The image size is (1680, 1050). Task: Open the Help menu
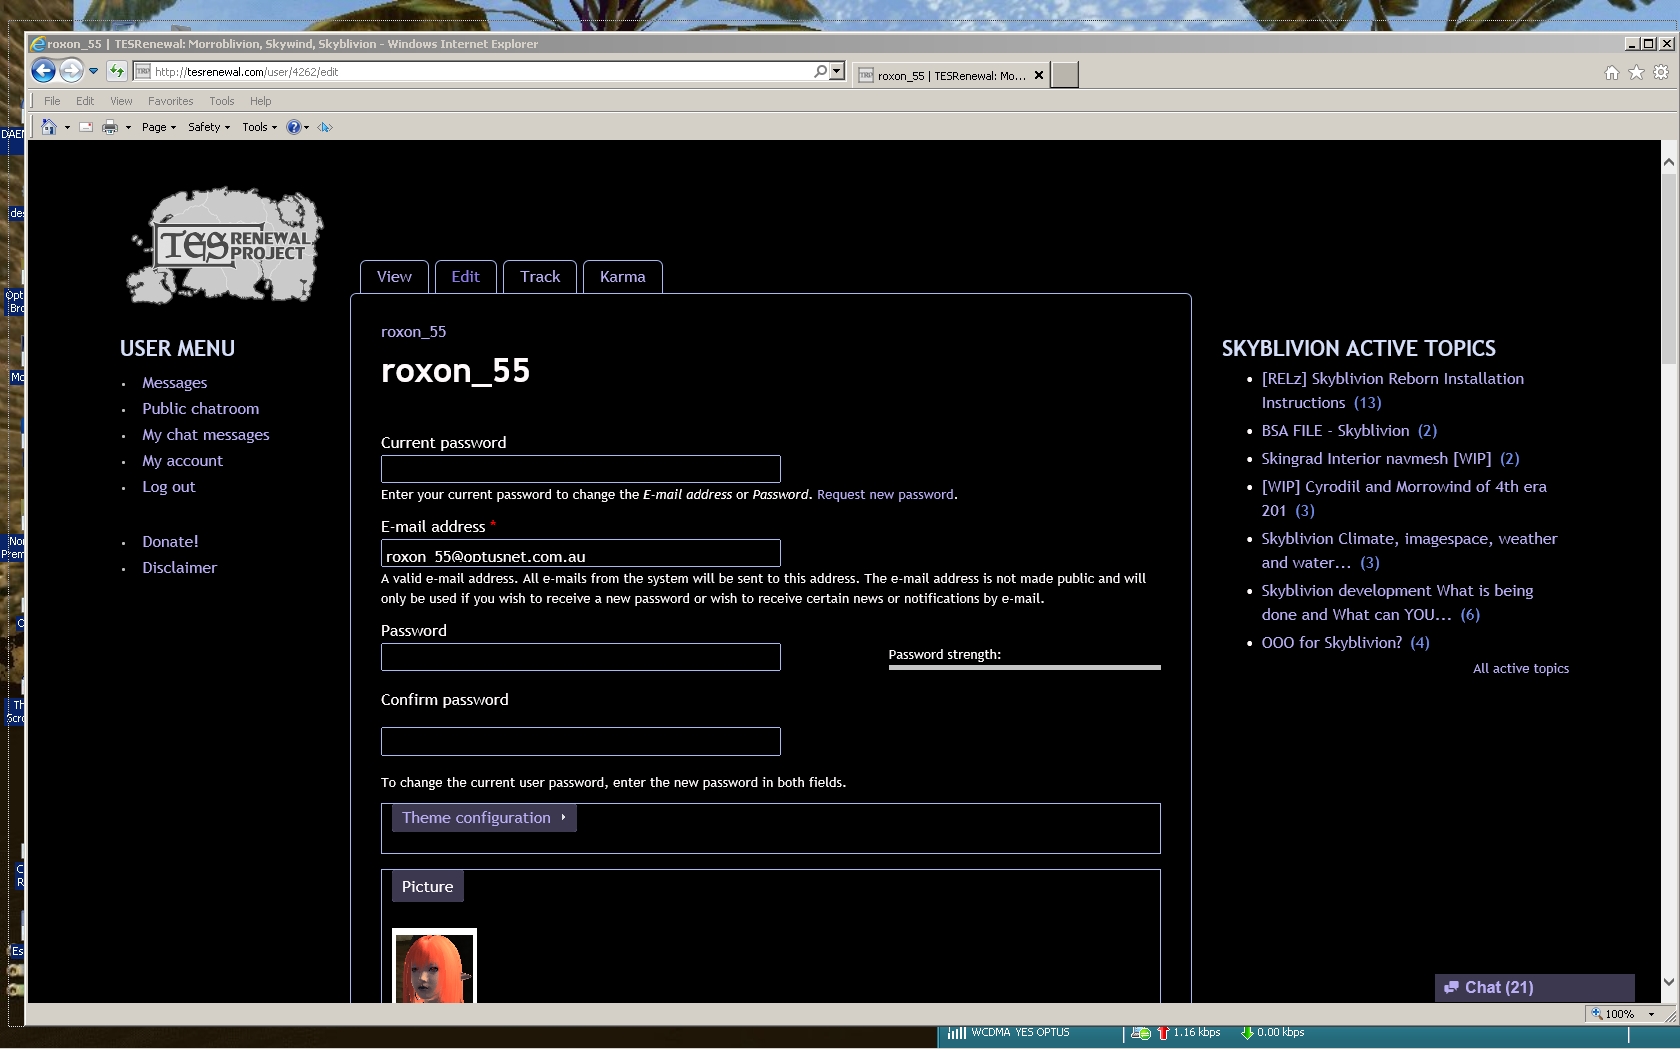261,101
